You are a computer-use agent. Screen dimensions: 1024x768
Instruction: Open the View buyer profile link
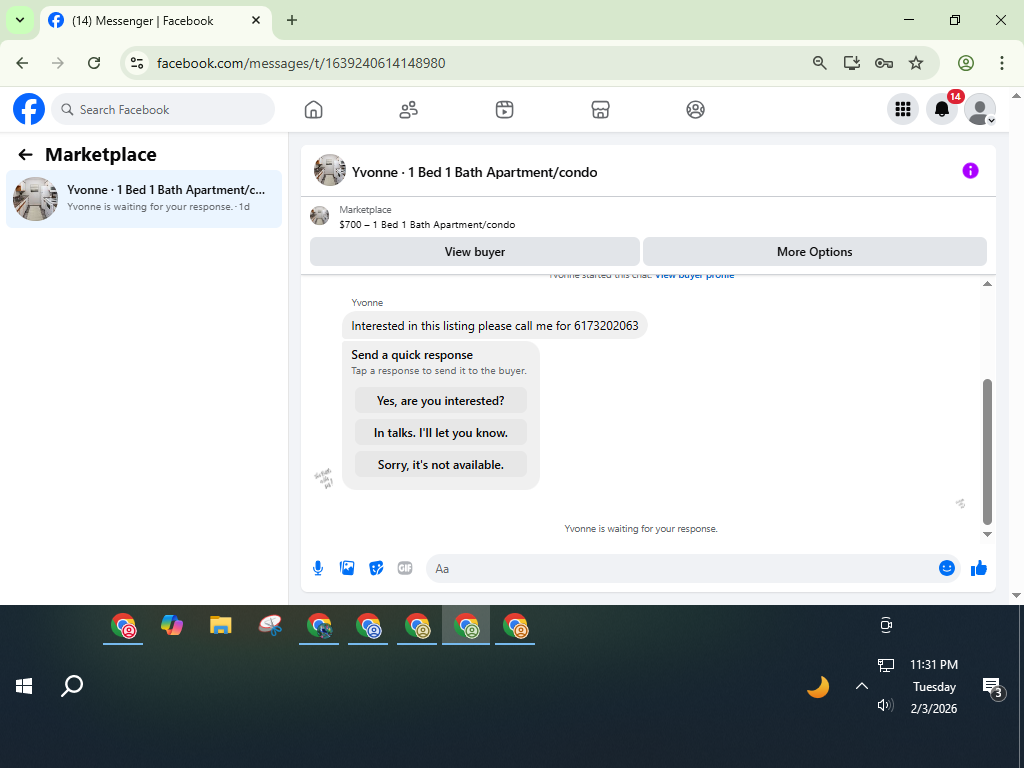coord(694,276)
